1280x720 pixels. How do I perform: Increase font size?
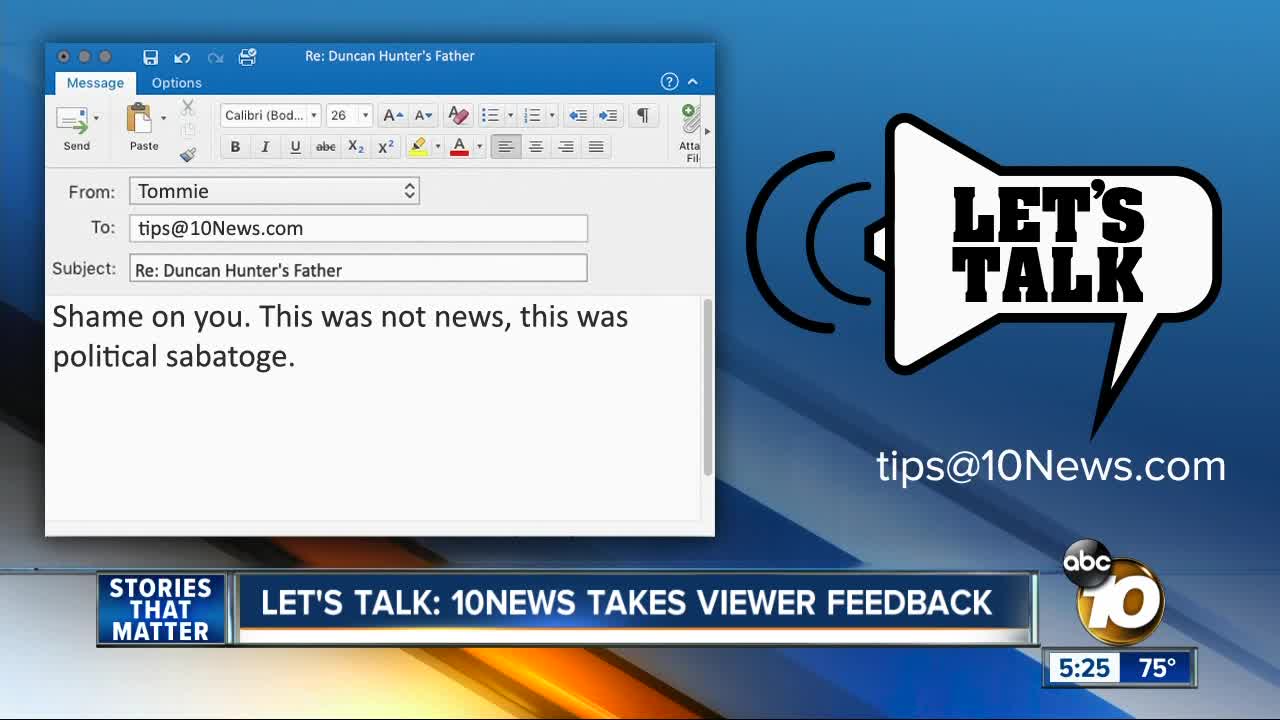393,116
